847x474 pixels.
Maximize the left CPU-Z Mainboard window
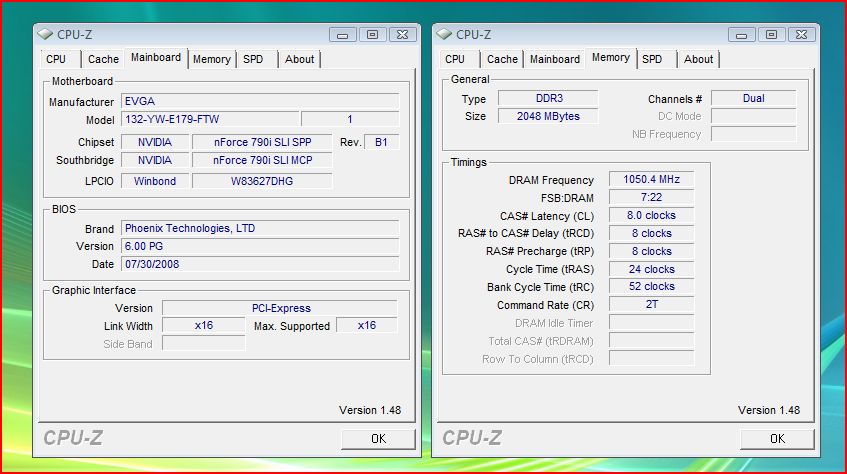(372, 35)
